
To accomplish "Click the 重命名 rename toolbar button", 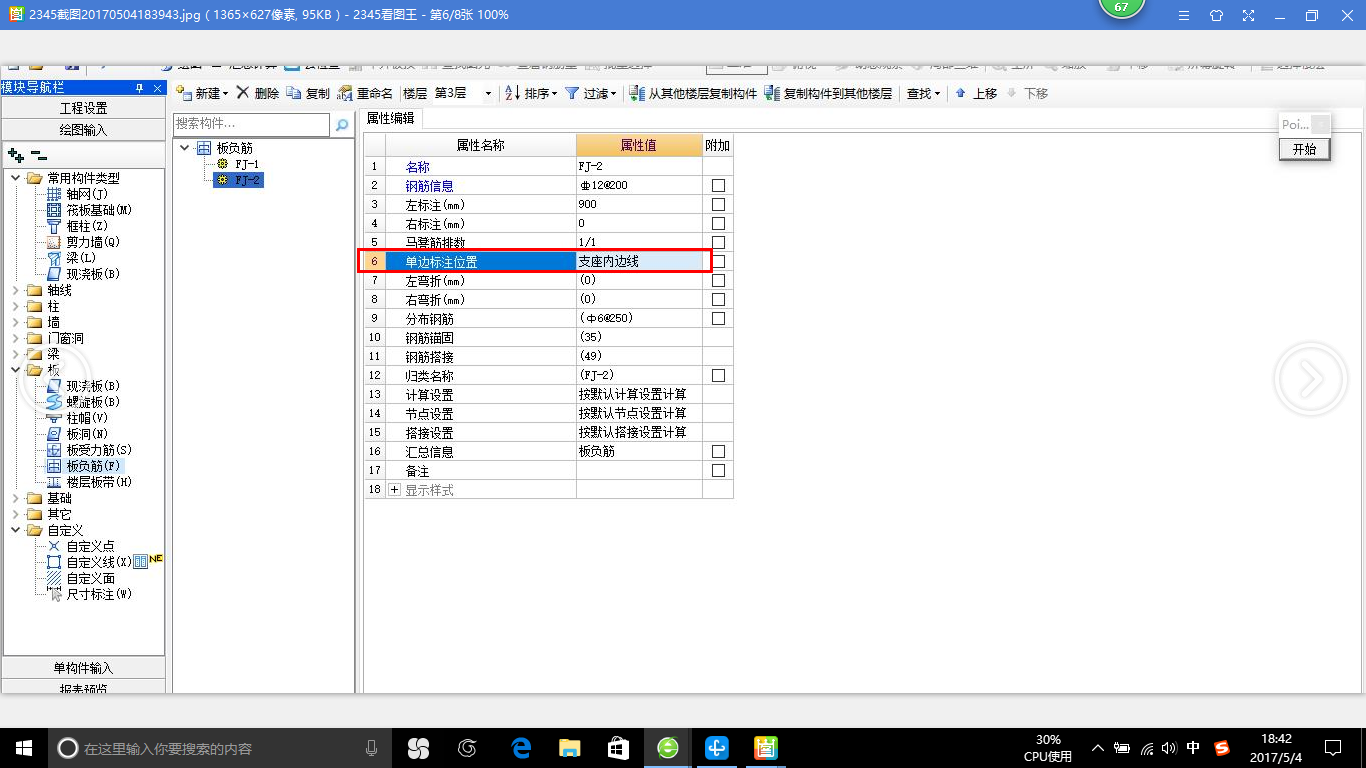I will click(x=365, y=93).
